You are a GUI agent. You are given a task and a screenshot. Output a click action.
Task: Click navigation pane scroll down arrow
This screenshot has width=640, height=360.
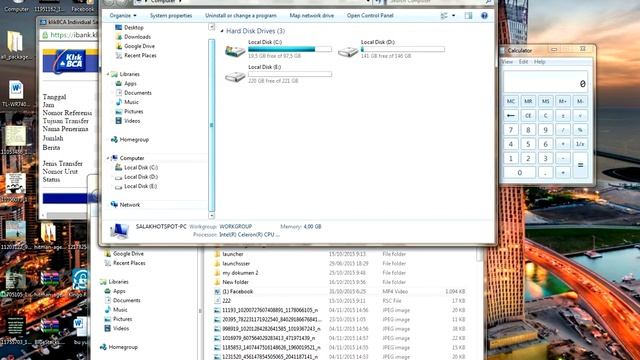211,215
